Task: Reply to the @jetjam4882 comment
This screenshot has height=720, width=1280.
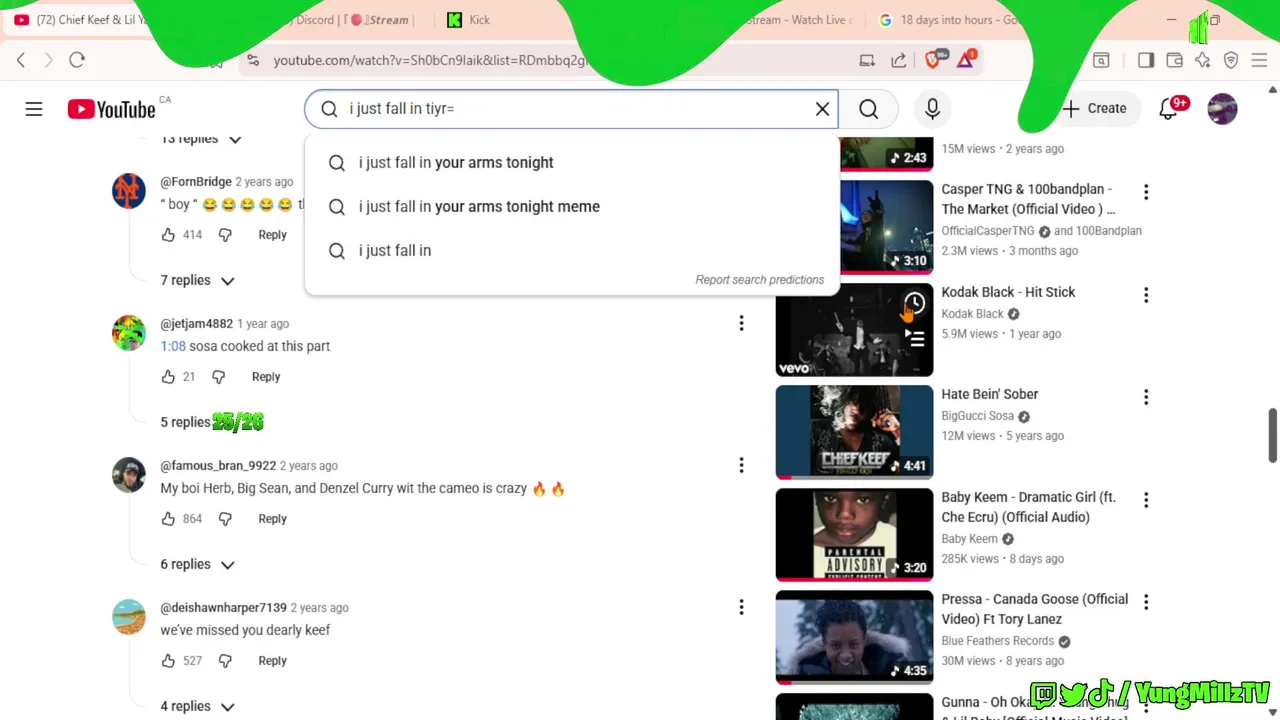Action: tap(266, 377)
